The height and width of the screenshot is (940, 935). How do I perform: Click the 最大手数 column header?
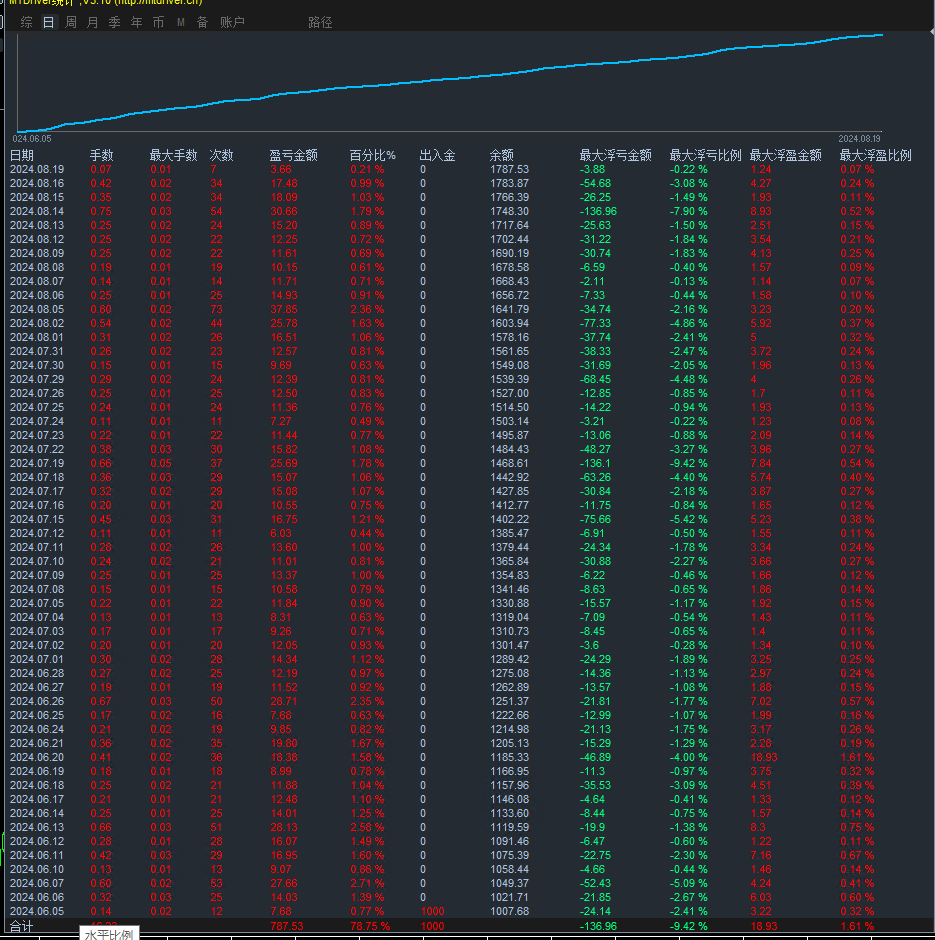[x=173, y=155]
